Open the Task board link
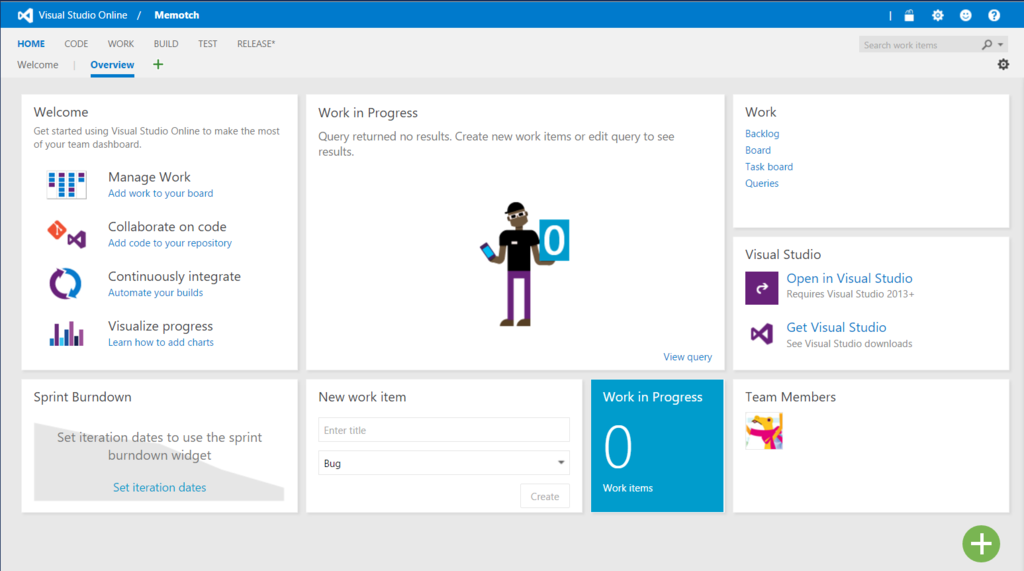This screenshot has width=1024, height=571. (769, 167)
